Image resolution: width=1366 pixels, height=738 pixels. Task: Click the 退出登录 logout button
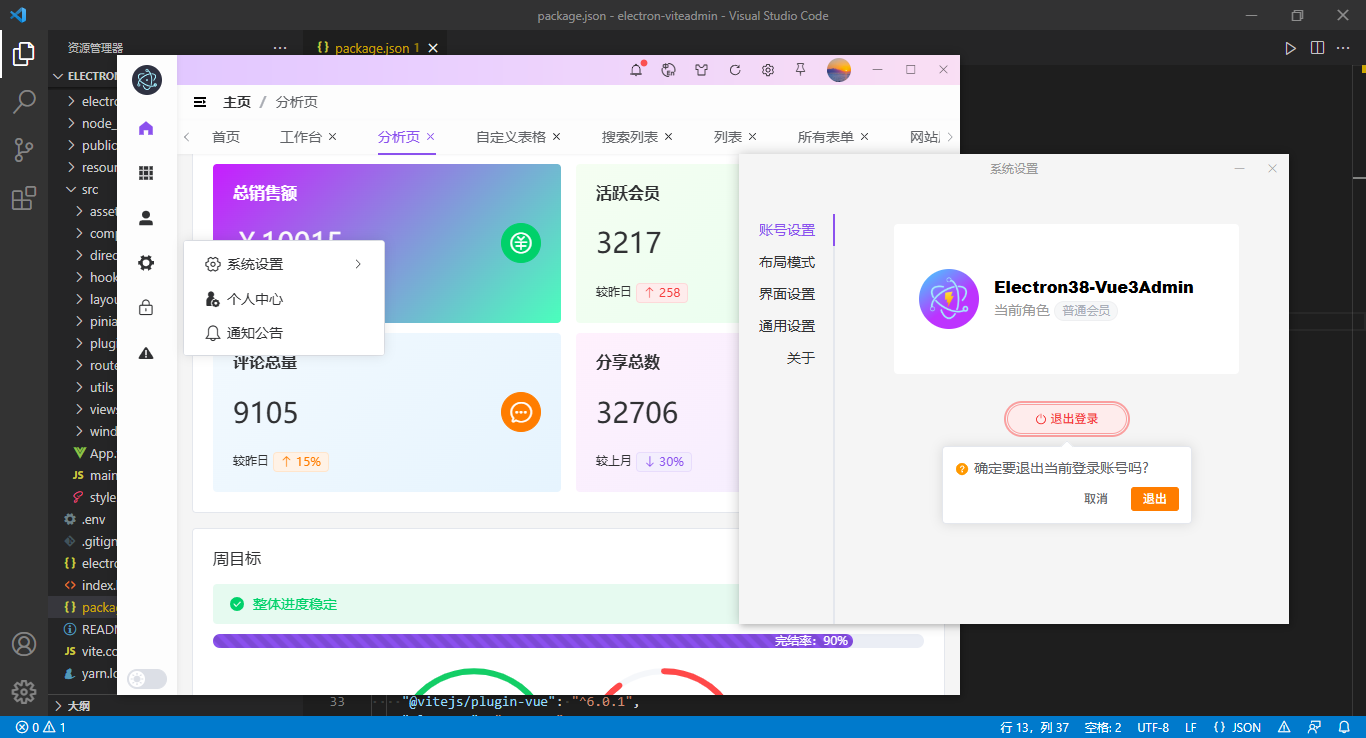1066,418
